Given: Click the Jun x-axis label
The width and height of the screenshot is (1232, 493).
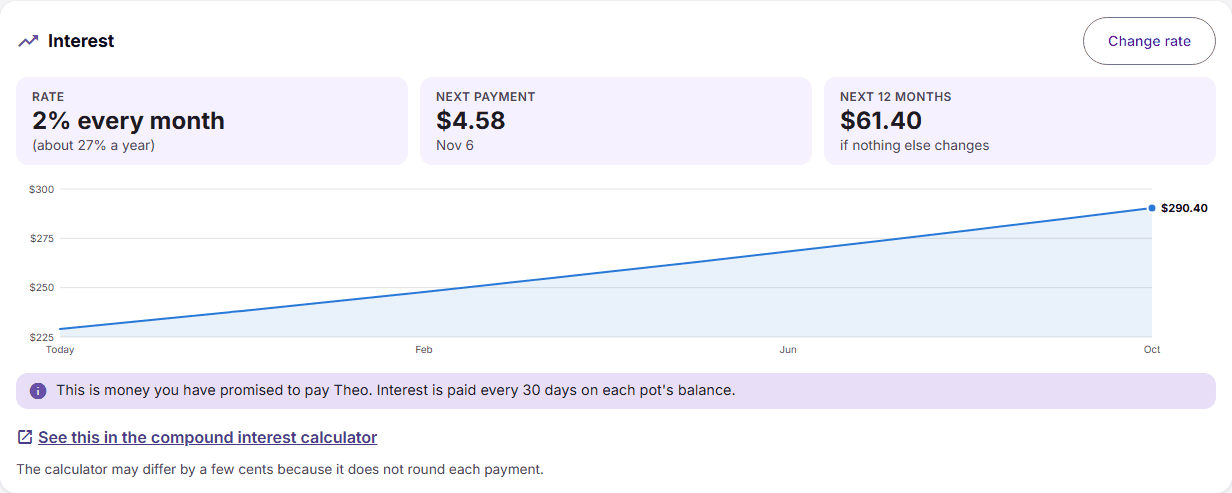Looking at the screenshot, I should coord(788,350).
